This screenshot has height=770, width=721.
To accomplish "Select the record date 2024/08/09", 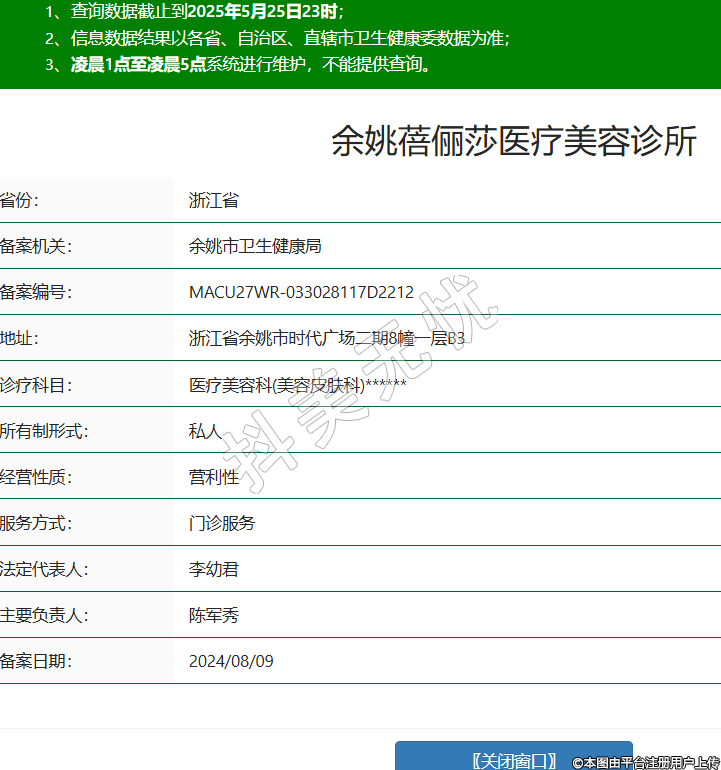I will (231, 661).
